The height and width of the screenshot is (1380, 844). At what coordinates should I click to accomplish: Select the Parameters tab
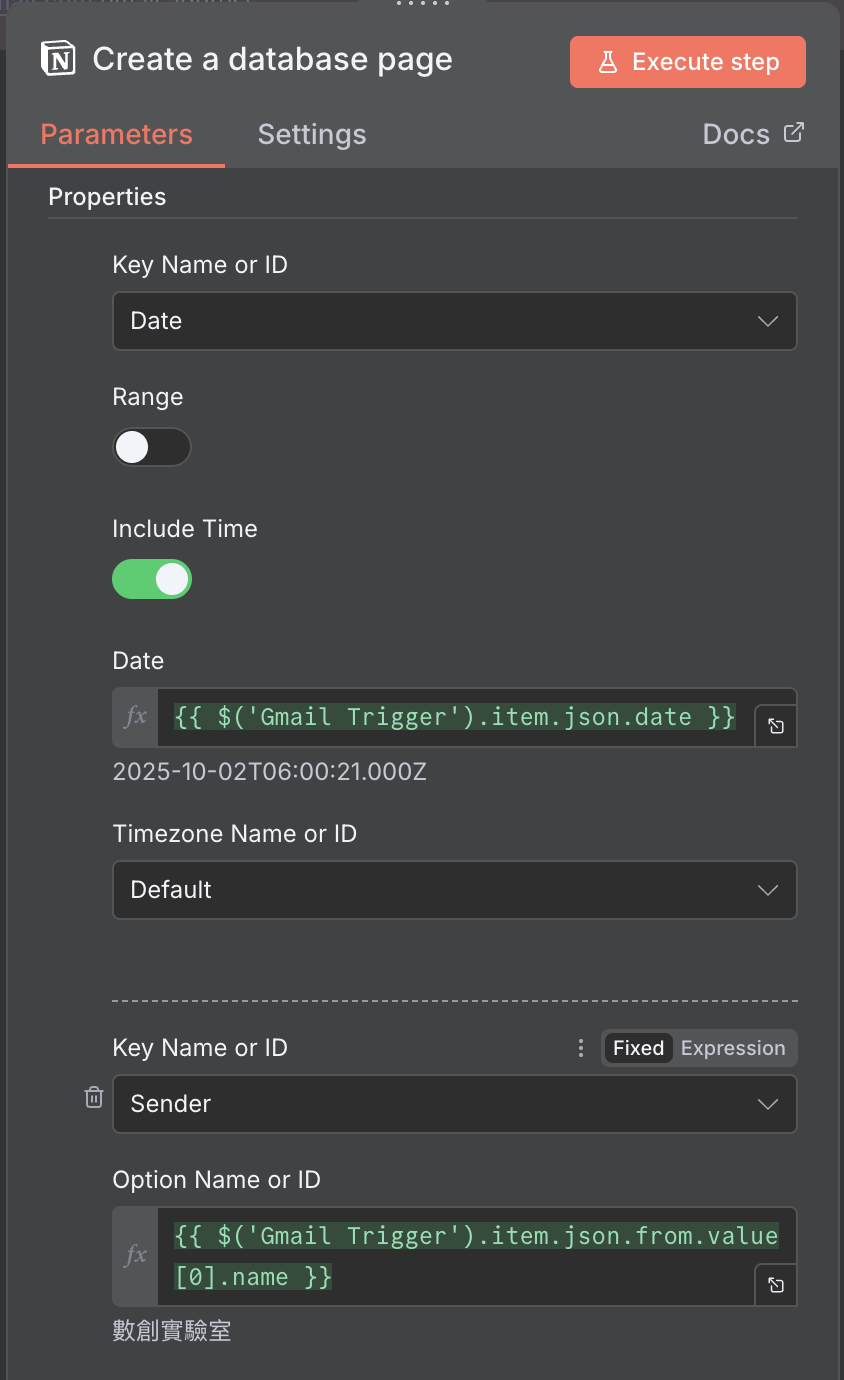coord(116,135)
